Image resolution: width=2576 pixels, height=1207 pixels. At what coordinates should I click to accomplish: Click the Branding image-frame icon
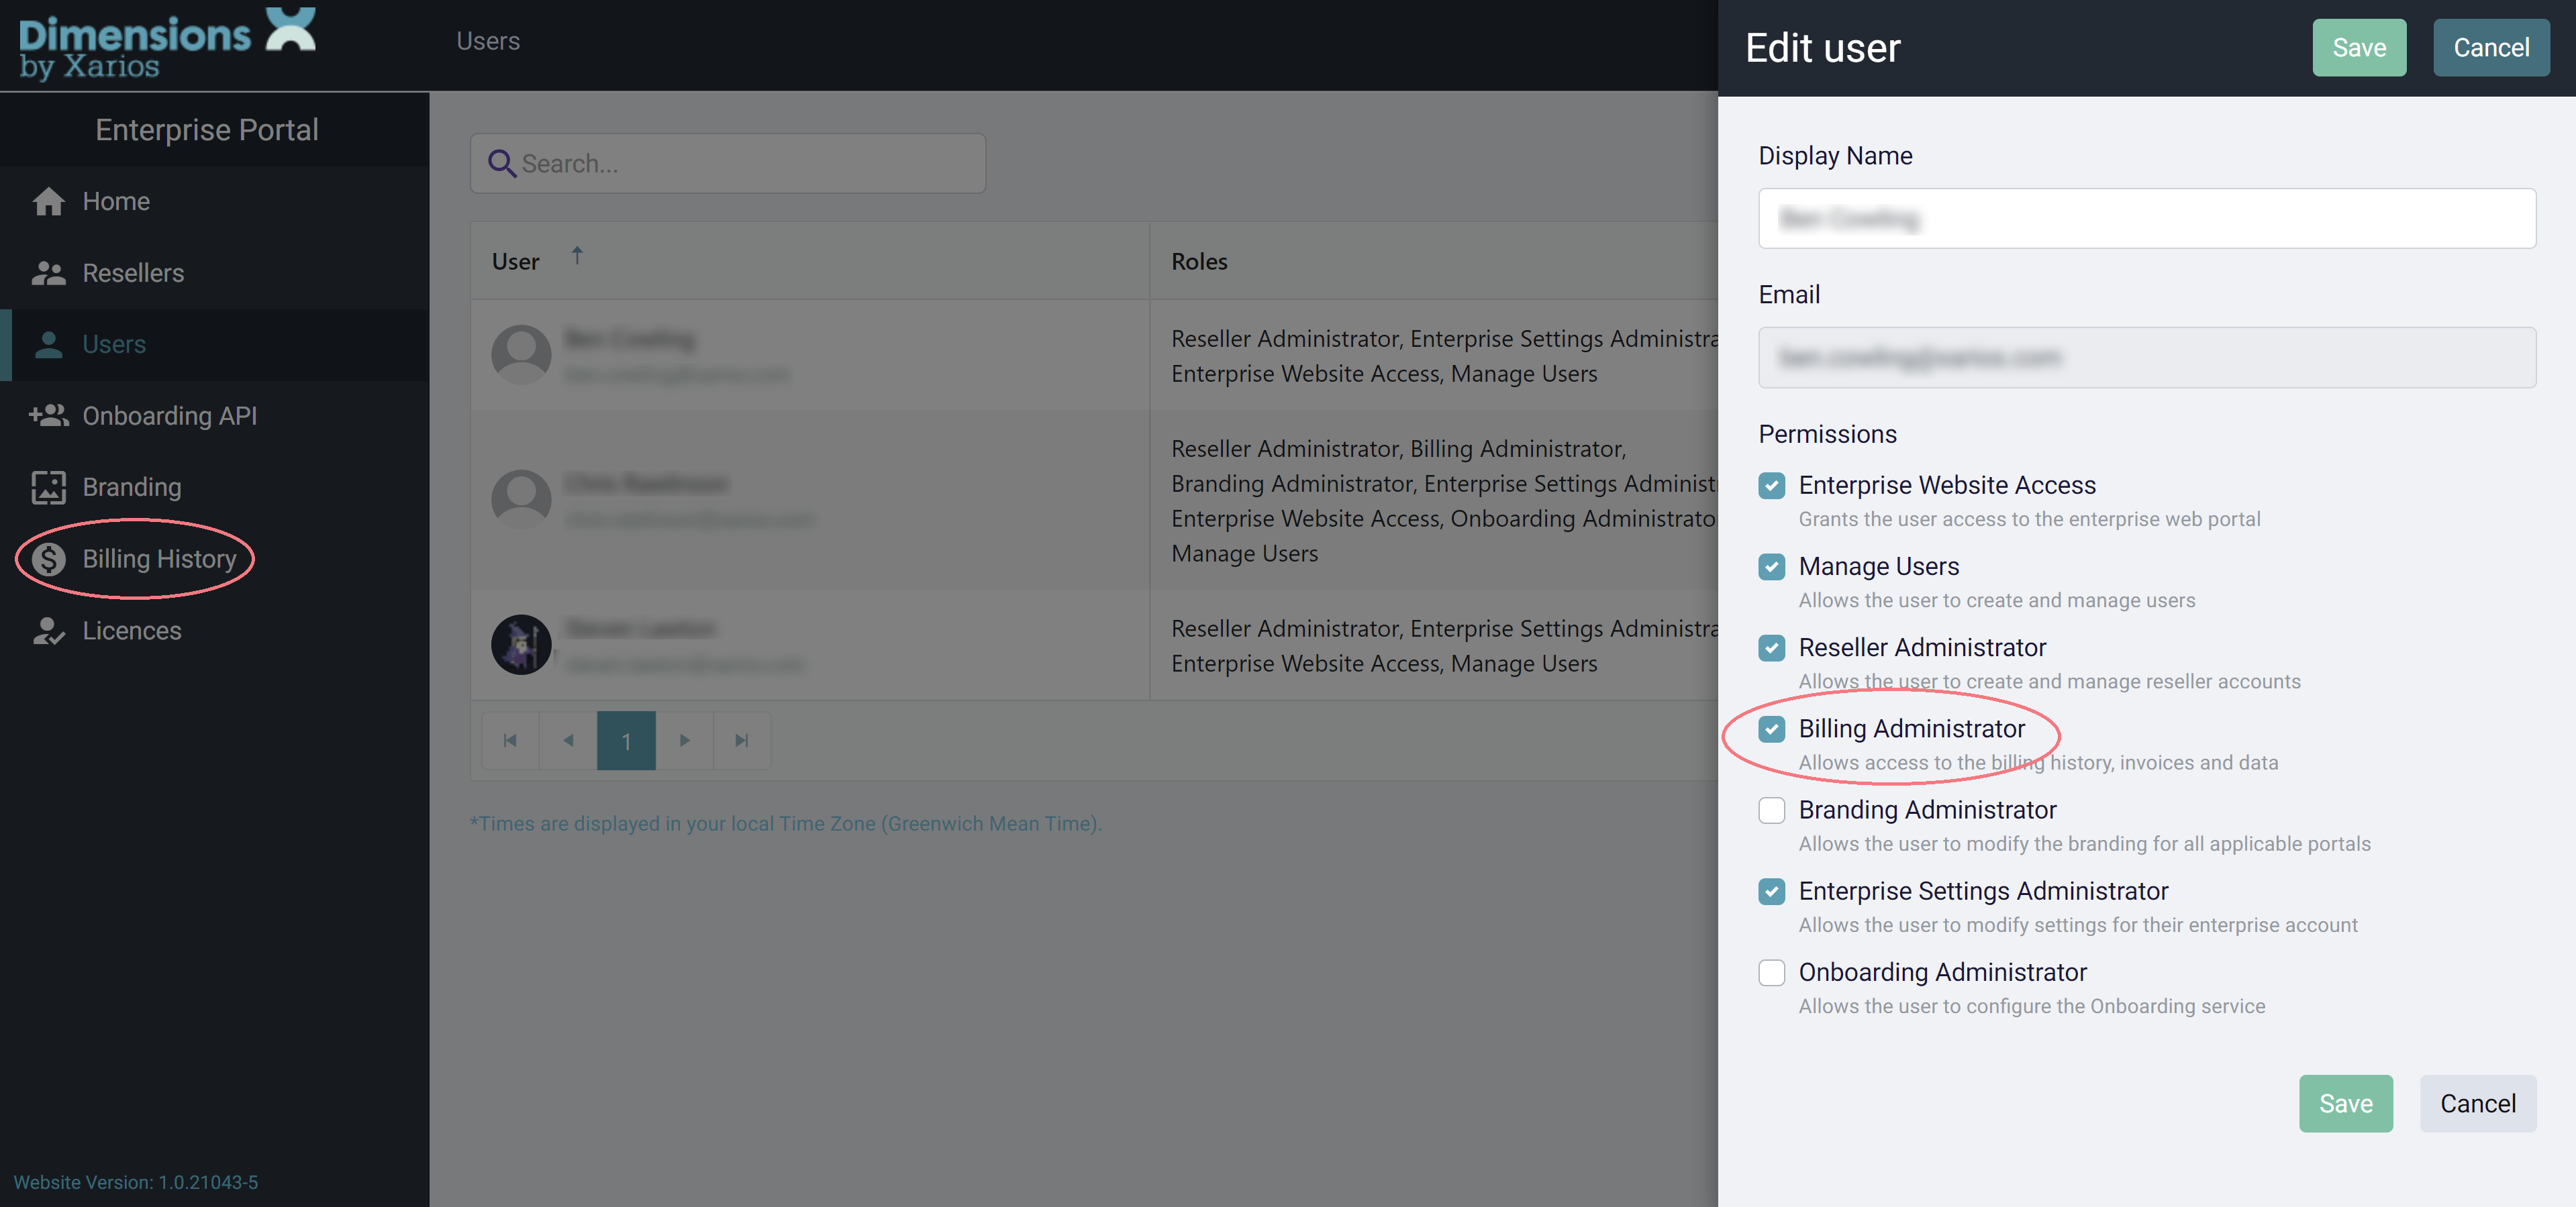click(x=48, y=487)
